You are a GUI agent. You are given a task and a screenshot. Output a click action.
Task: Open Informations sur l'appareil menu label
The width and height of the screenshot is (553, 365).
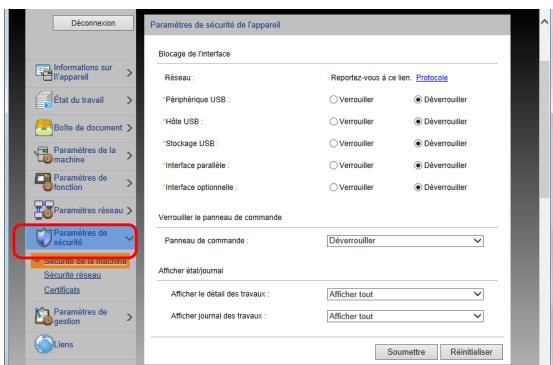(x=83, y=72)
